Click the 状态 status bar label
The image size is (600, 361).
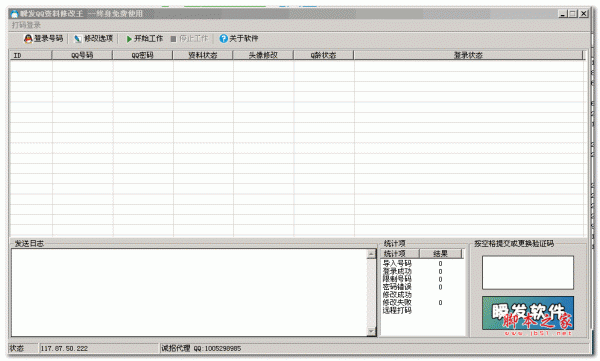click(16, 348)
